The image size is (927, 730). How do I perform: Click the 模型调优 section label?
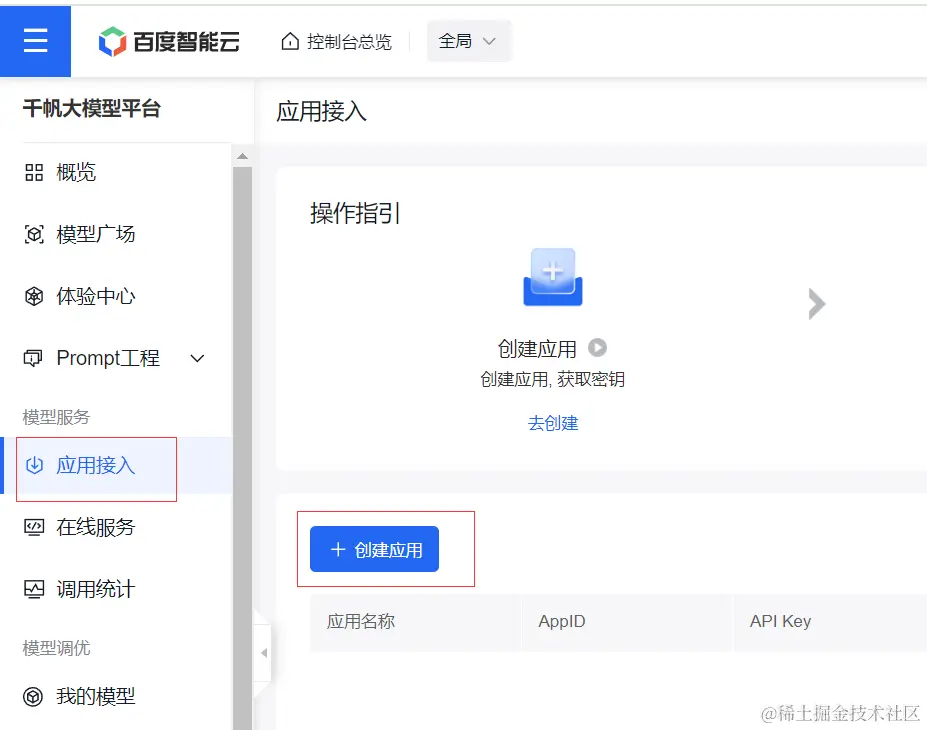tap(56, 648)
